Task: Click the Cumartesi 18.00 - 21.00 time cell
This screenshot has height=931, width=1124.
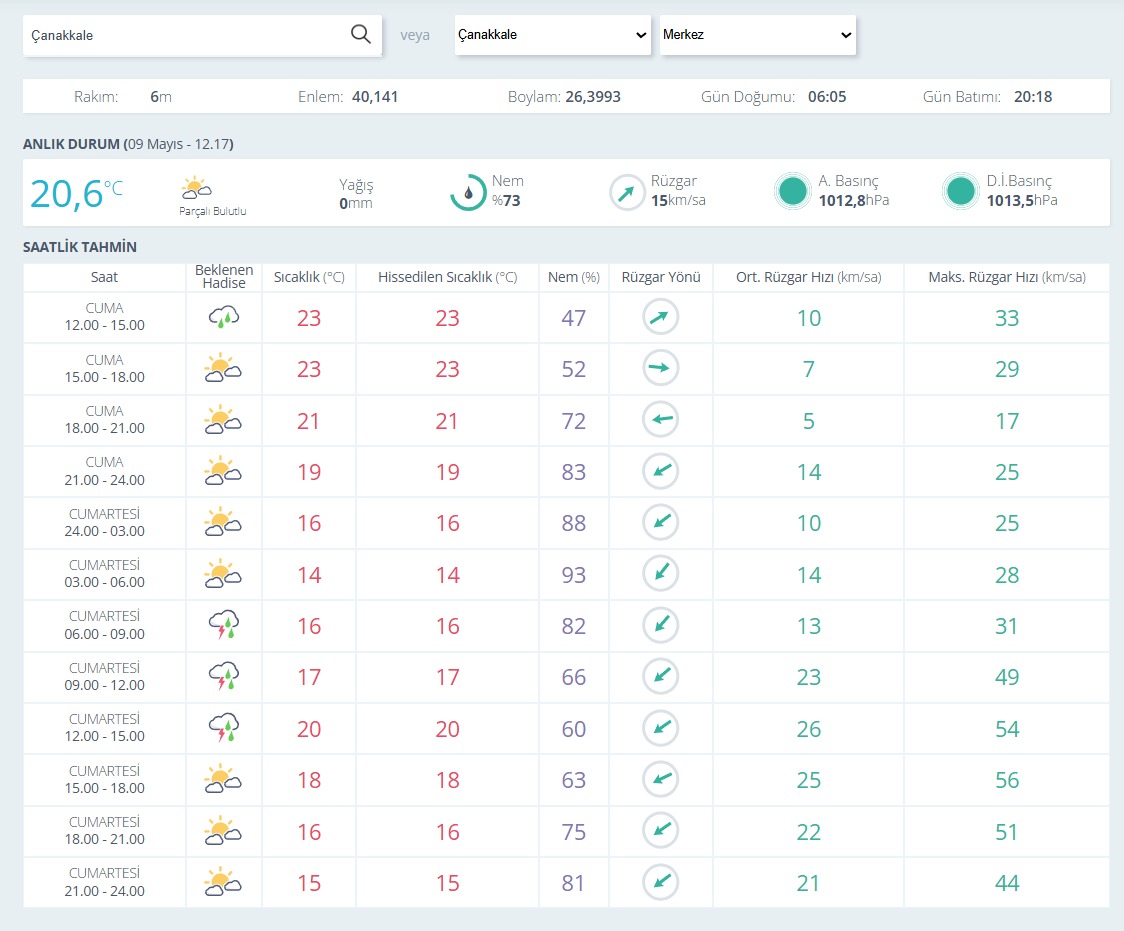Action: point(105,830)
